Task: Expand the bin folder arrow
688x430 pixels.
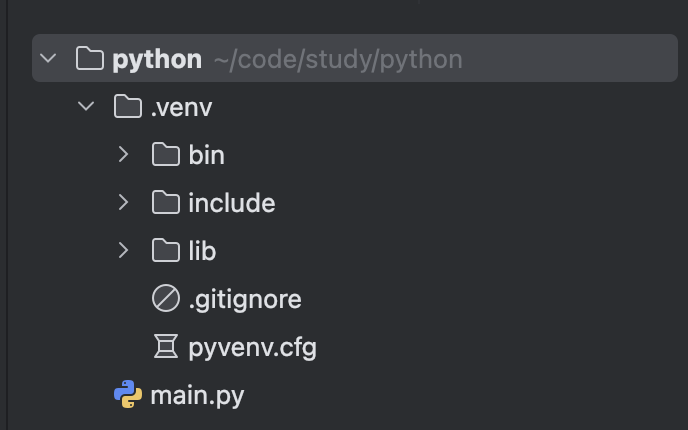Action: coord(124,154)
